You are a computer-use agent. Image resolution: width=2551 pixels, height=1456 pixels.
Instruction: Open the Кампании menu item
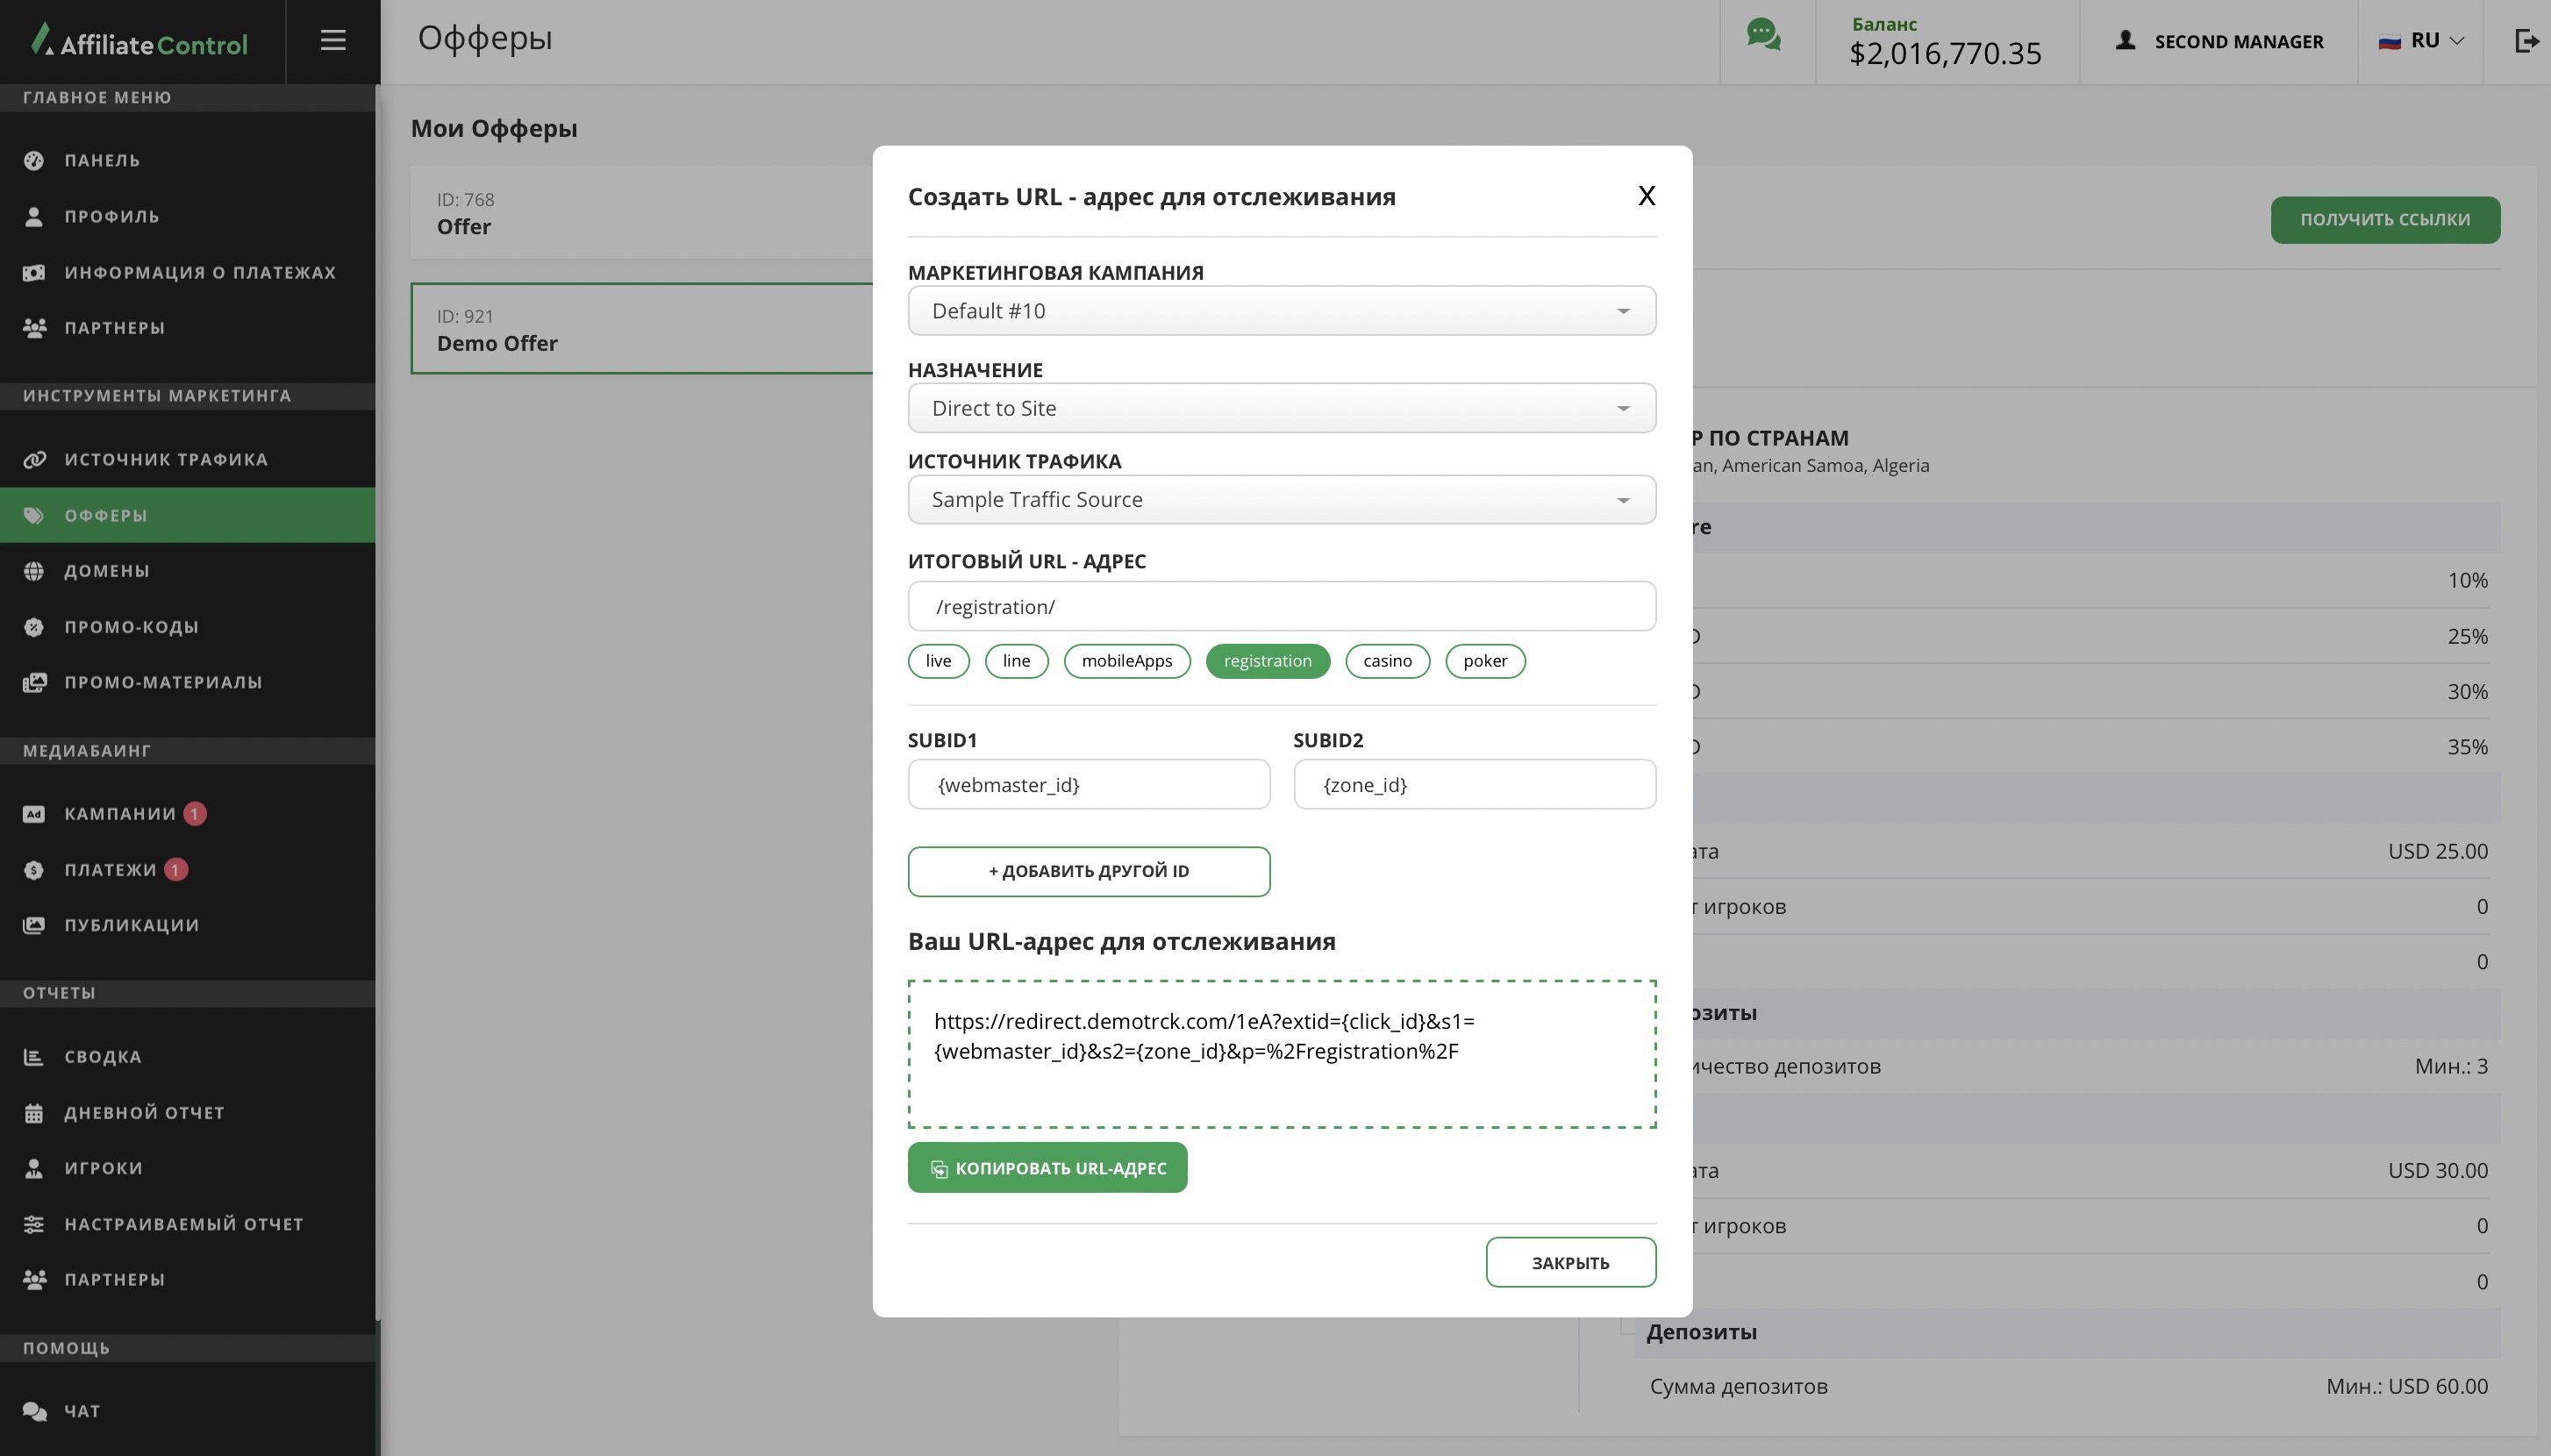[x=120, y=814]
